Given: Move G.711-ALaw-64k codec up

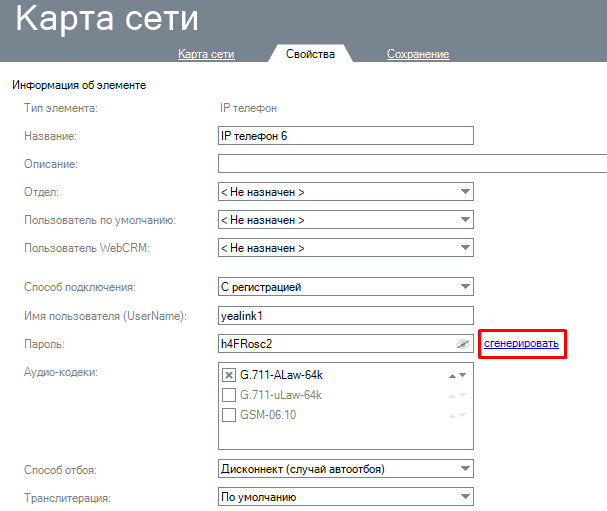Looking at the screenshot, I should 452,375.
